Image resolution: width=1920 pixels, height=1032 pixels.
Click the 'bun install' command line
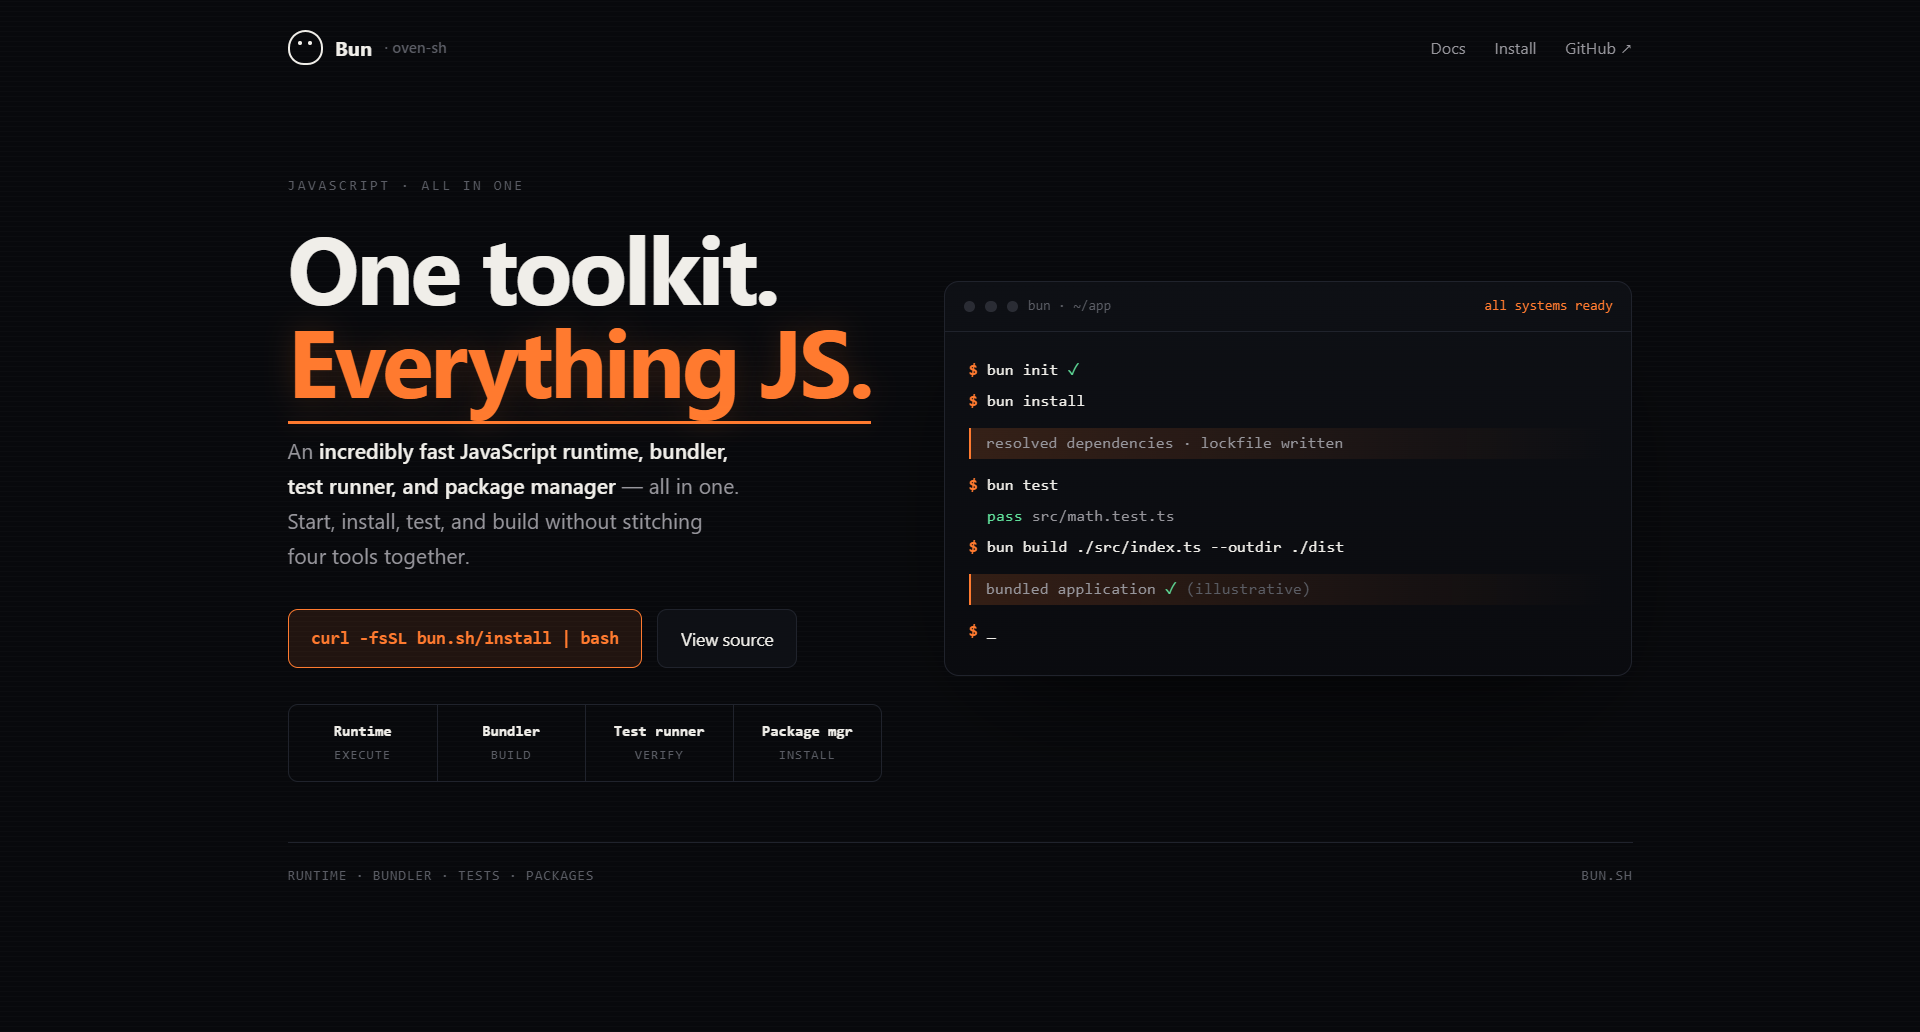point(1026,401)
